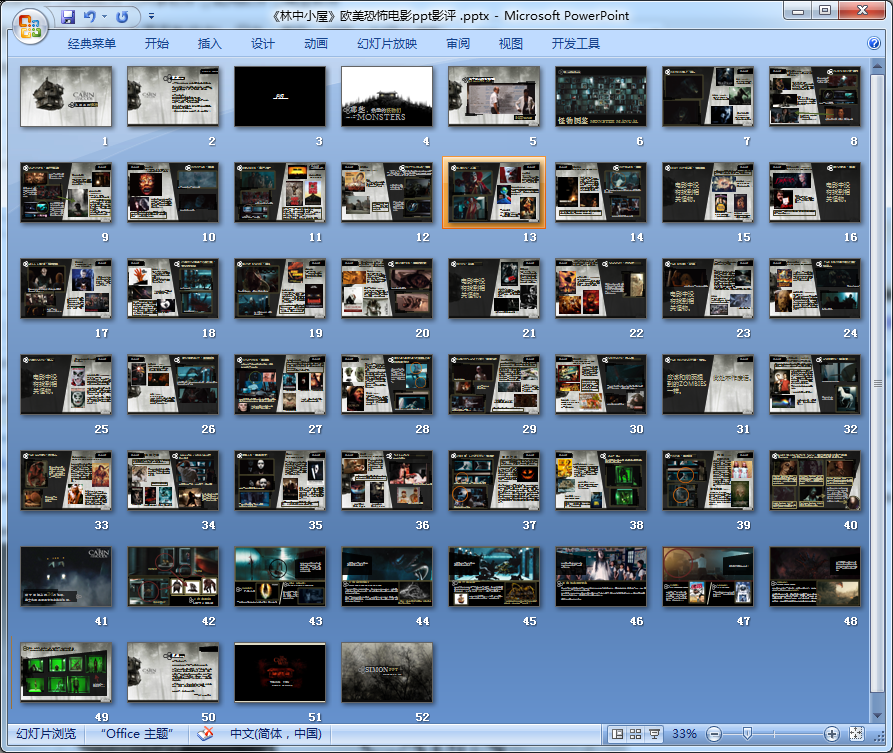Click the "Office 主题" status bar label
893x753 pixels.
pos(137,734)
